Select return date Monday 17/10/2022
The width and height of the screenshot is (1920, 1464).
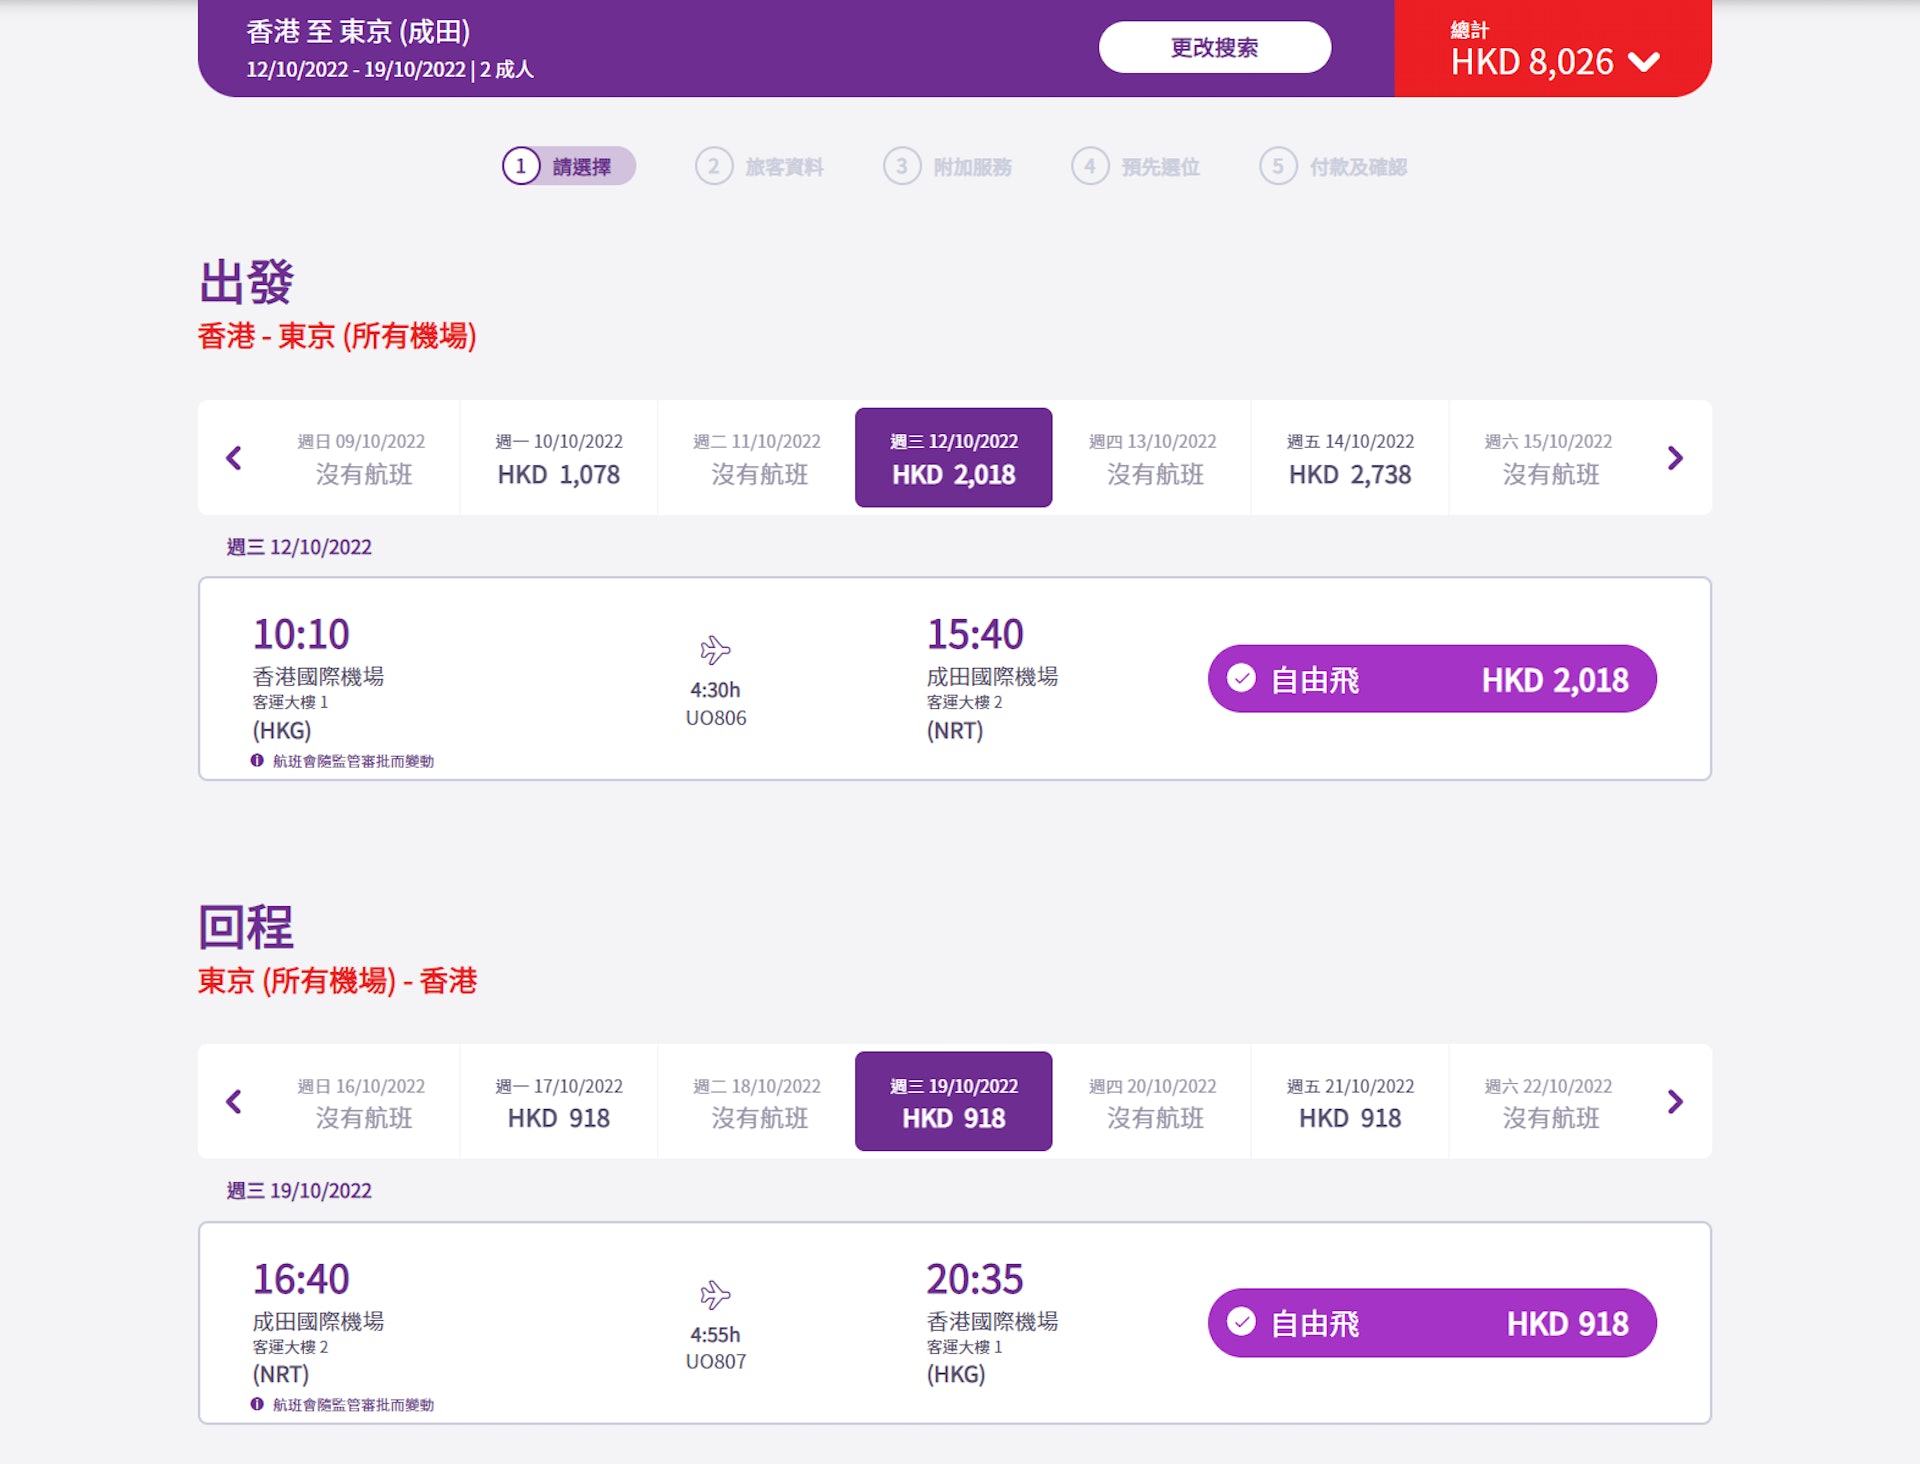coord(558,1102)
